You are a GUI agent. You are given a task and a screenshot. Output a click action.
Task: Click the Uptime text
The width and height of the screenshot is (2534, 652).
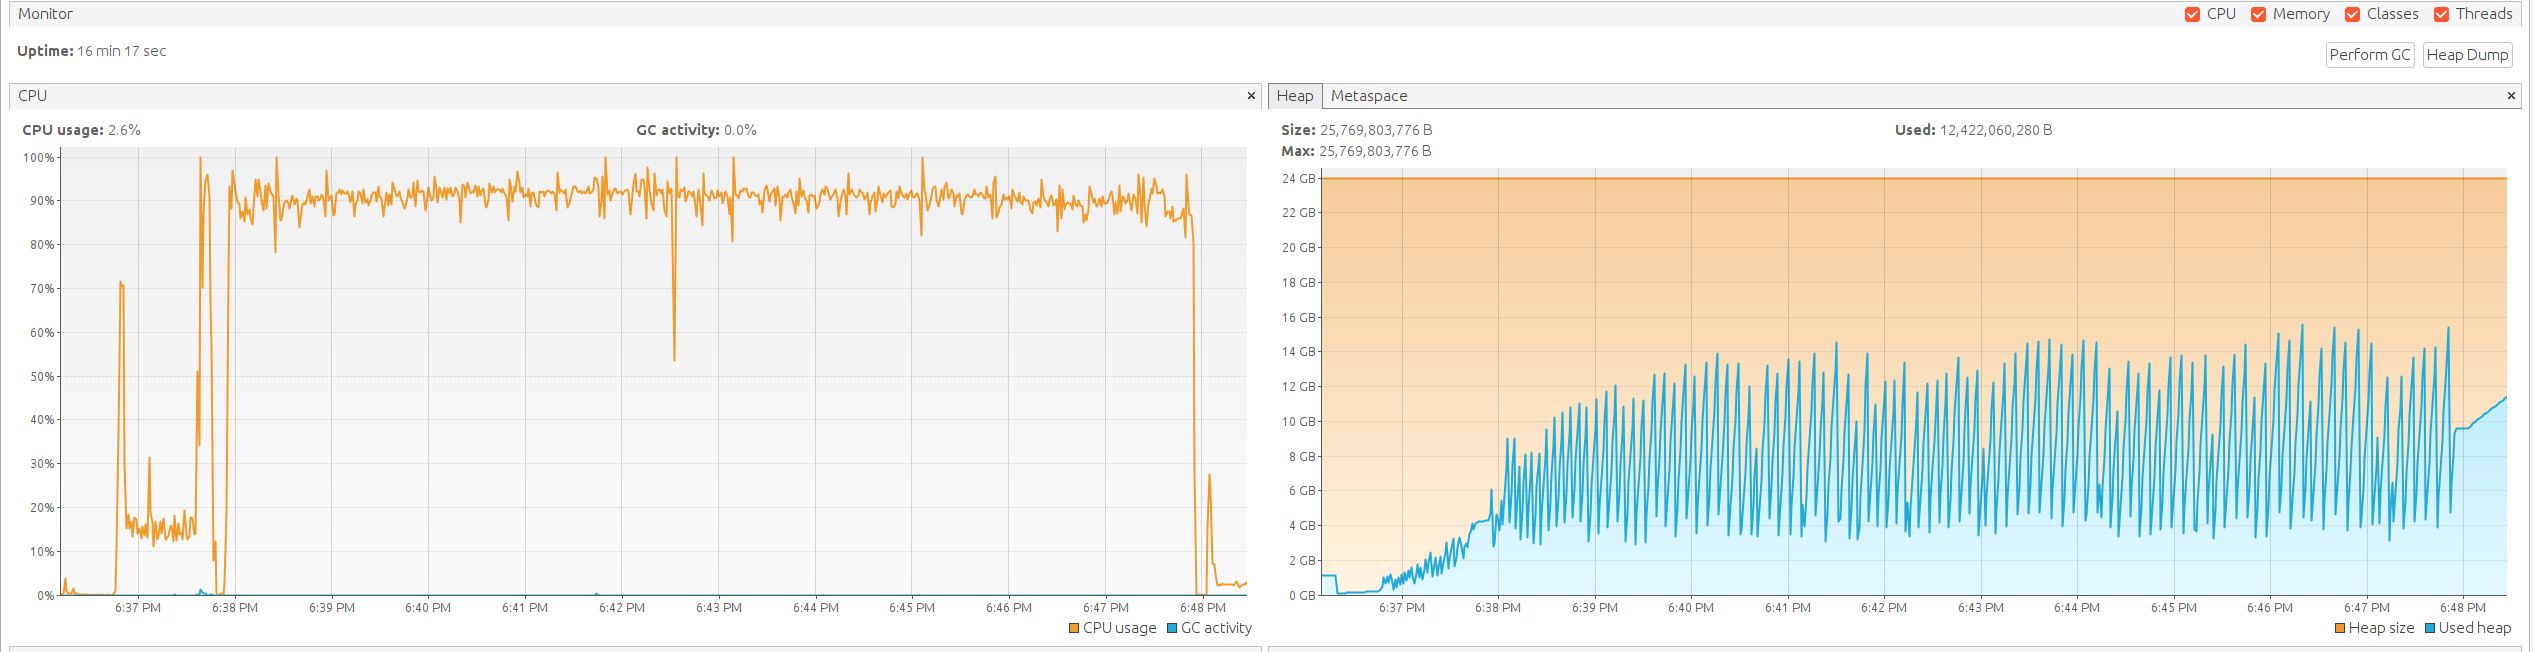[x=91, y=51]
